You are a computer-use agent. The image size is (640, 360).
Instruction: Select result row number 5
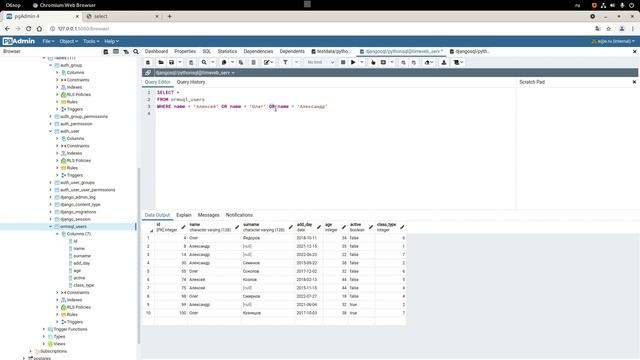148,271
